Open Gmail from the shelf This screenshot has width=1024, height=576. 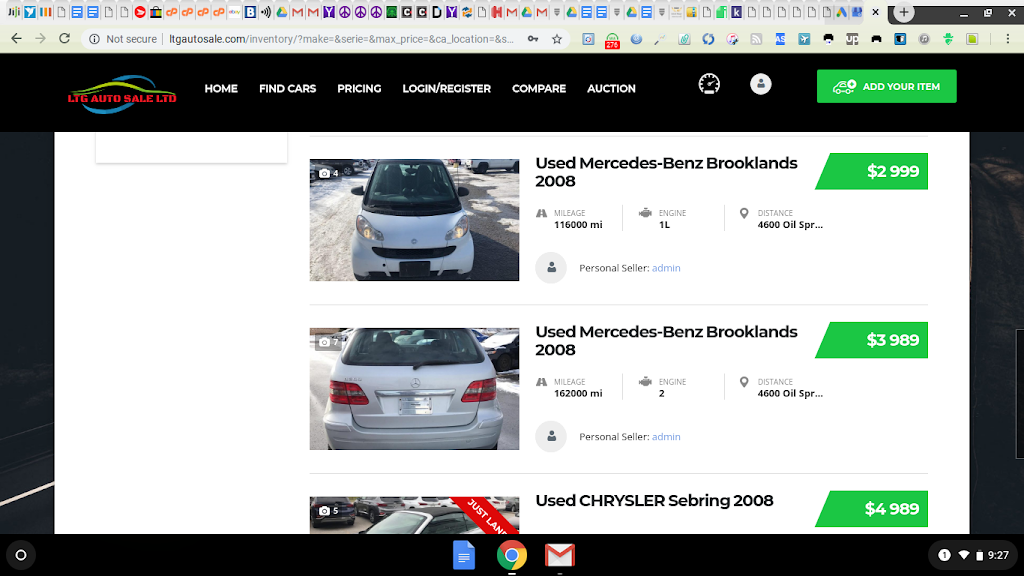click(560, 555)
